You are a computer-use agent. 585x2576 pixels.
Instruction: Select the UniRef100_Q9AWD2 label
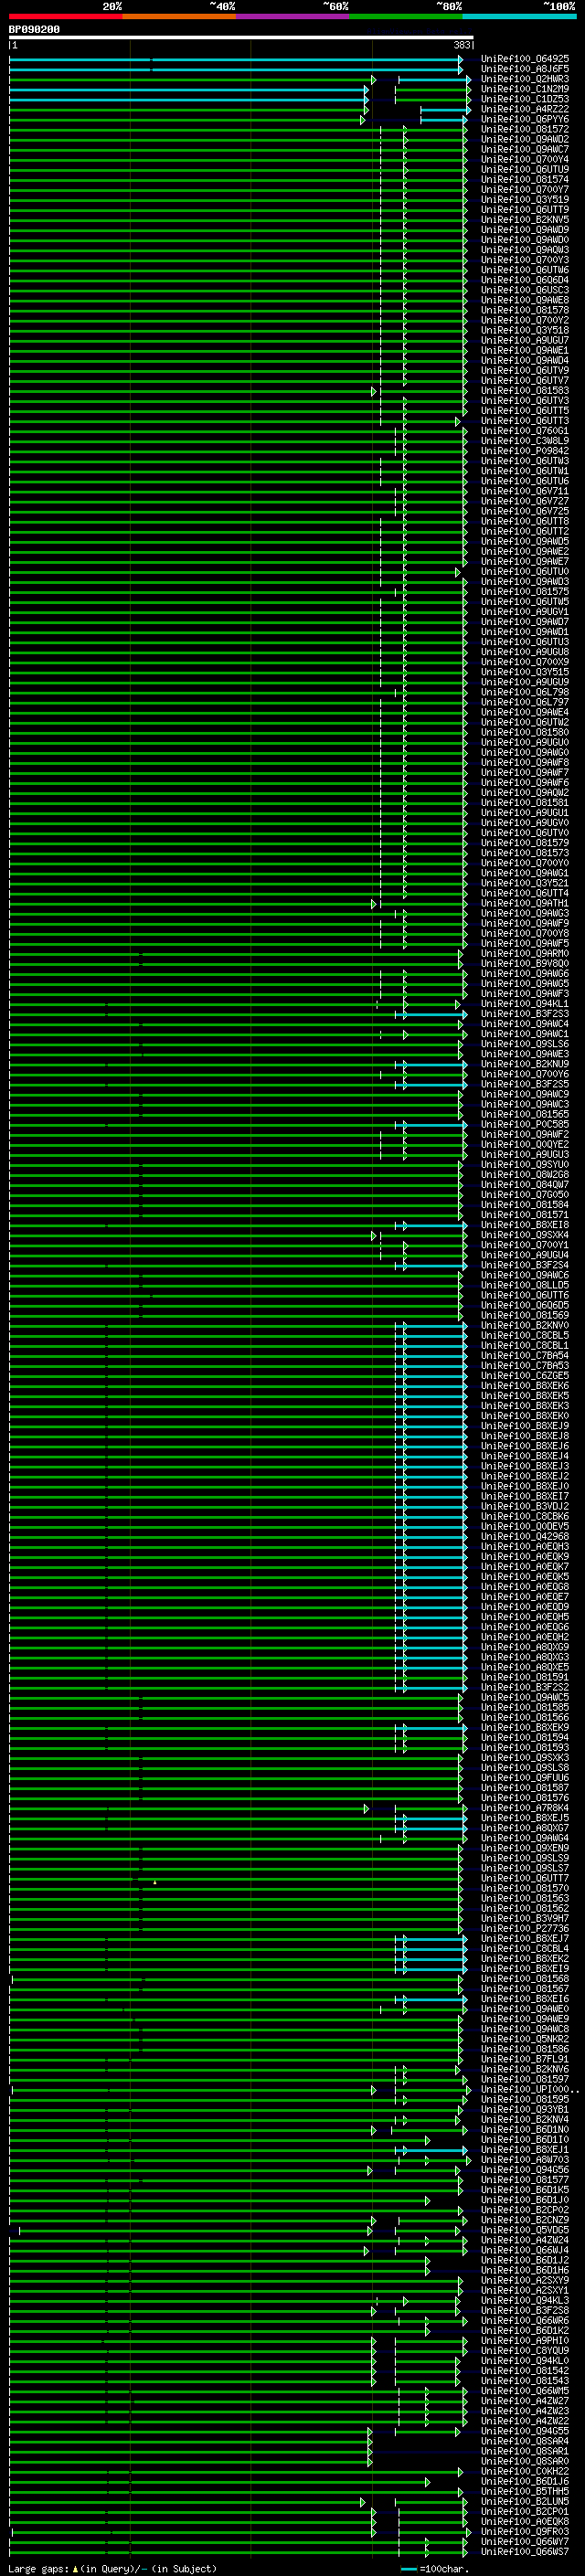pyautogui.click(x=525, y=139)
